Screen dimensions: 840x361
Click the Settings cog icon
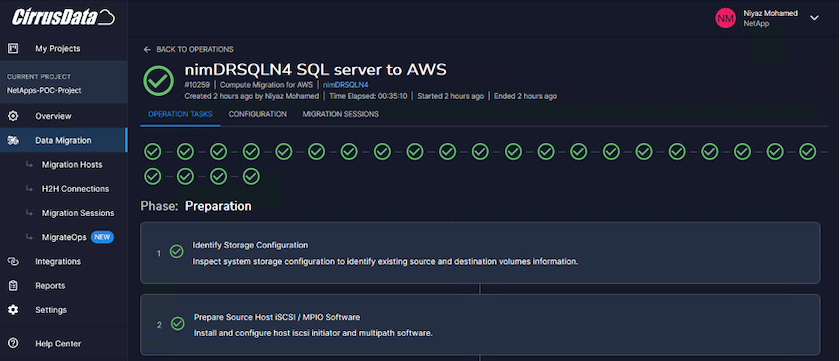13,310
